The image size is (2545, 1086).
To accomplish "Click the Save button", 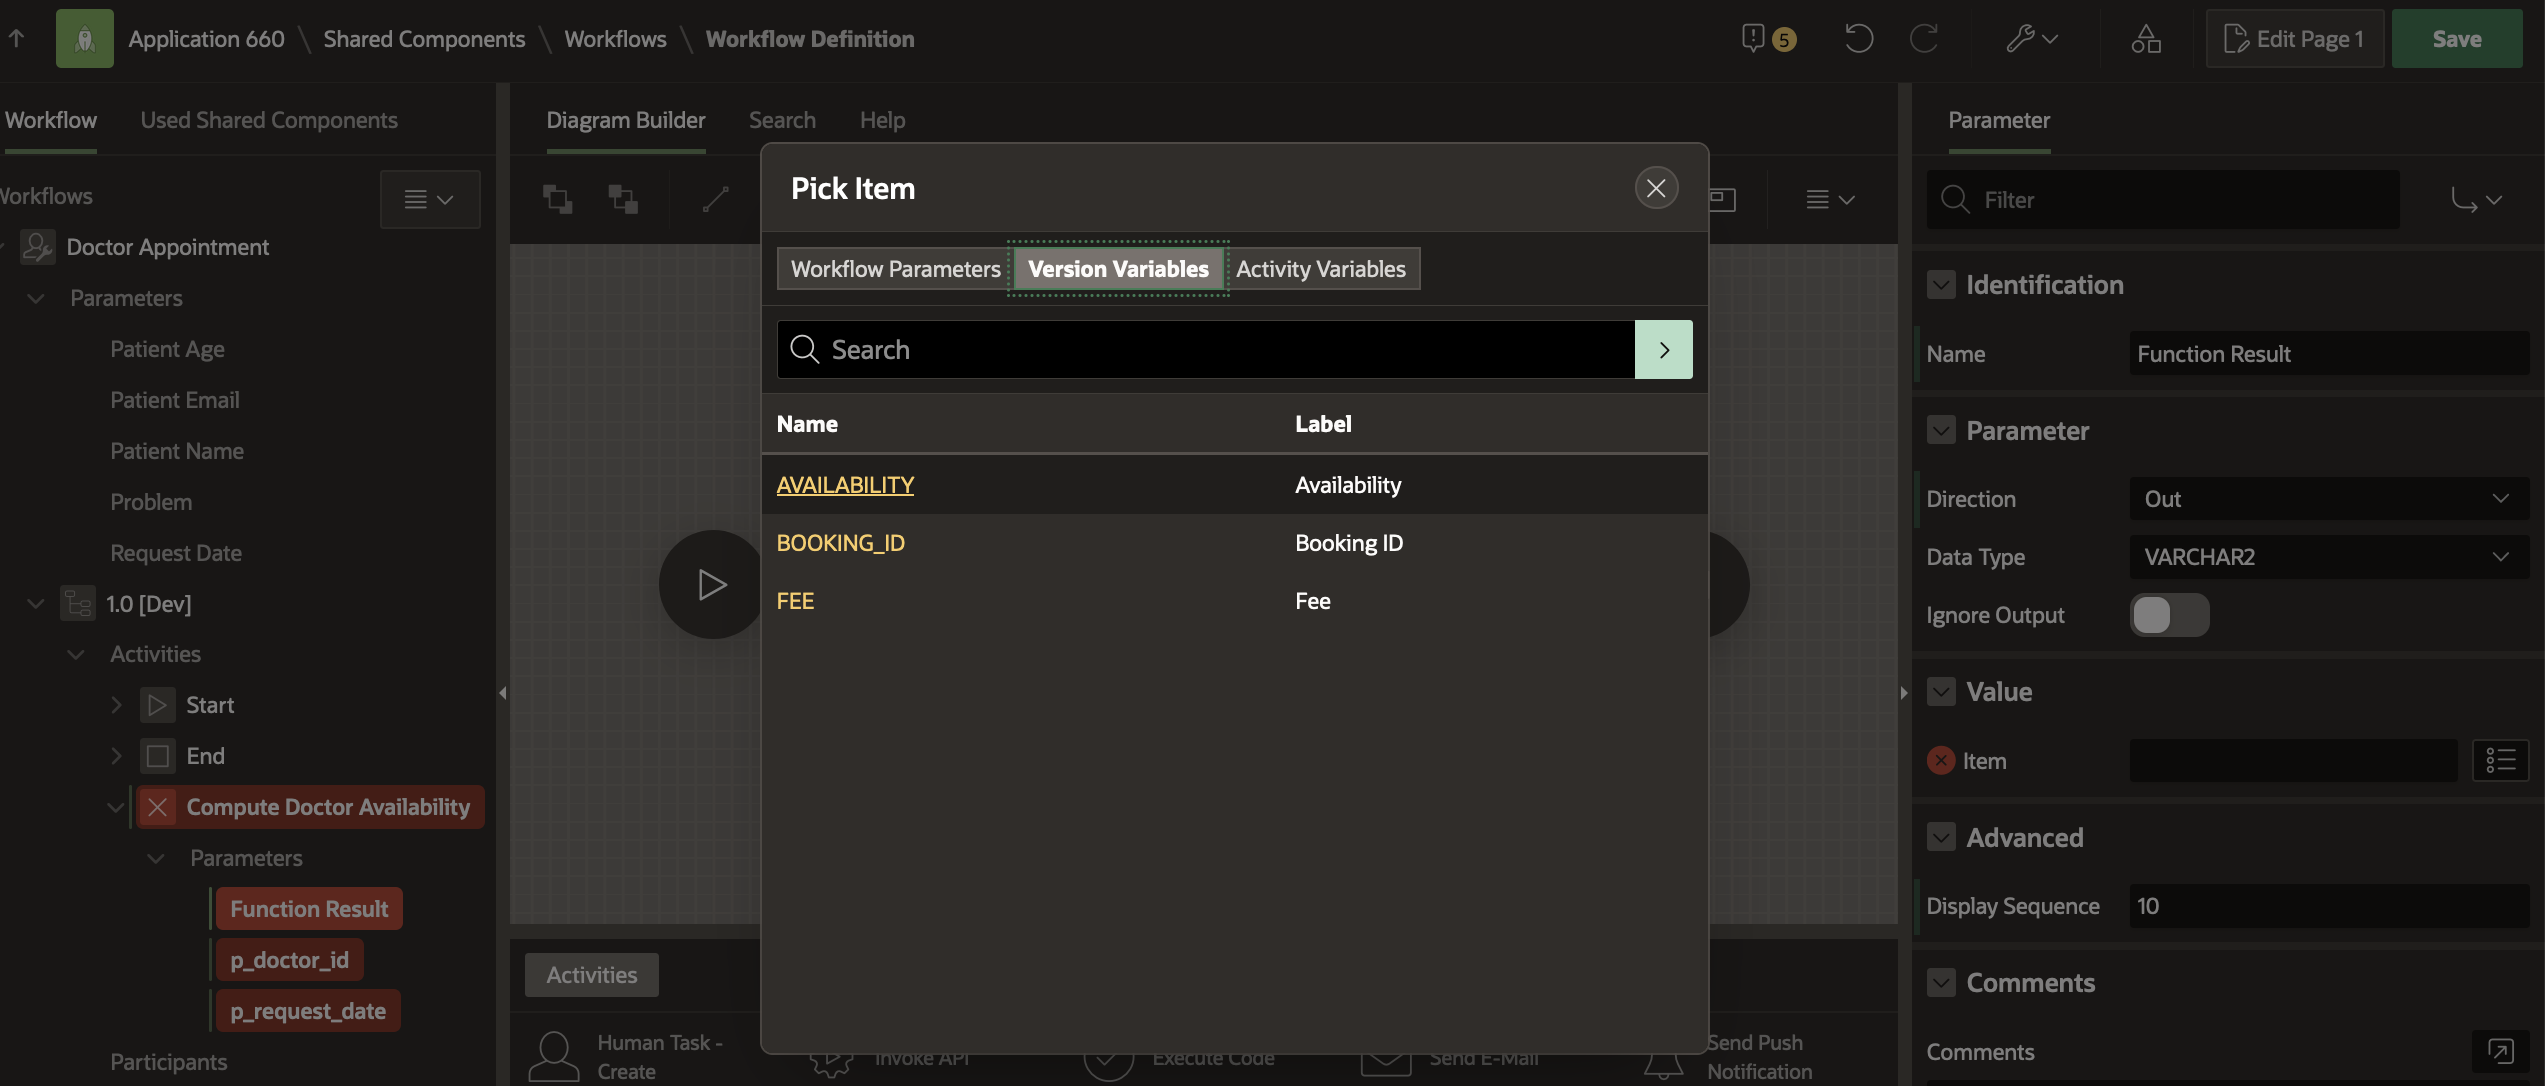I will 2456,39.
